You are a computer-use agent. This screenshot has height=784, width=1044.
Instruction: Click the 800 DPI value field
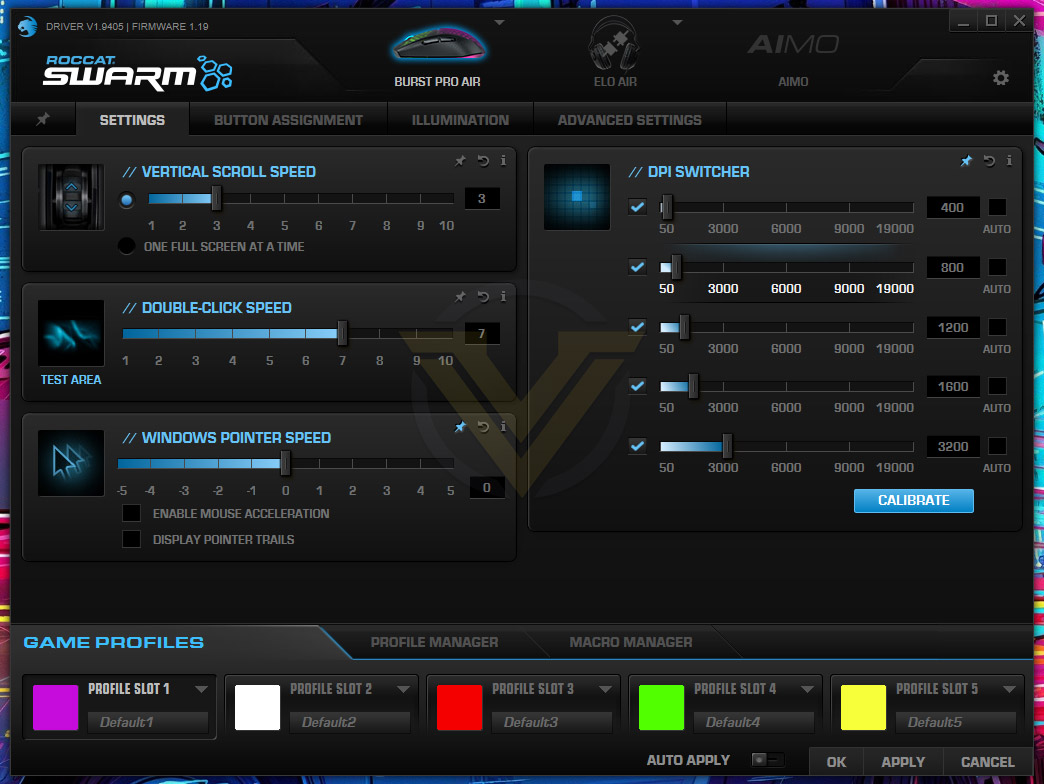click(953, 267)
